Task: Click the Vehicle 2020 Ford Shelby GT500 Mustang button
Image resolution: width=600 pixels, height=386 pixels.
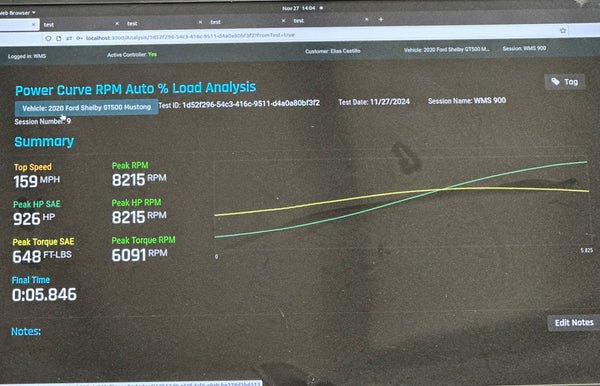Action: pos(86,108)
